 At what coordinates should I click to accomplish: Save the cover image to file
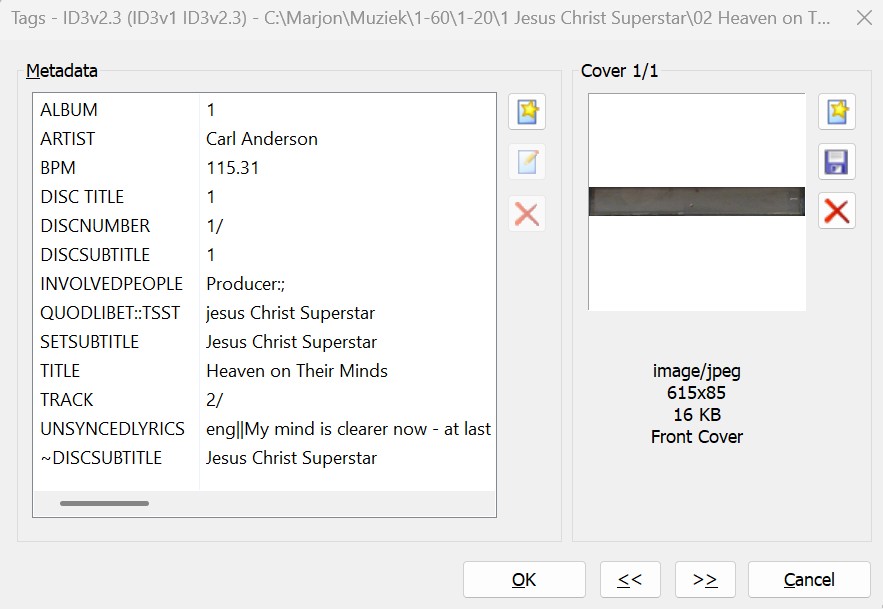pyautogui.click(x=837, y=162)
